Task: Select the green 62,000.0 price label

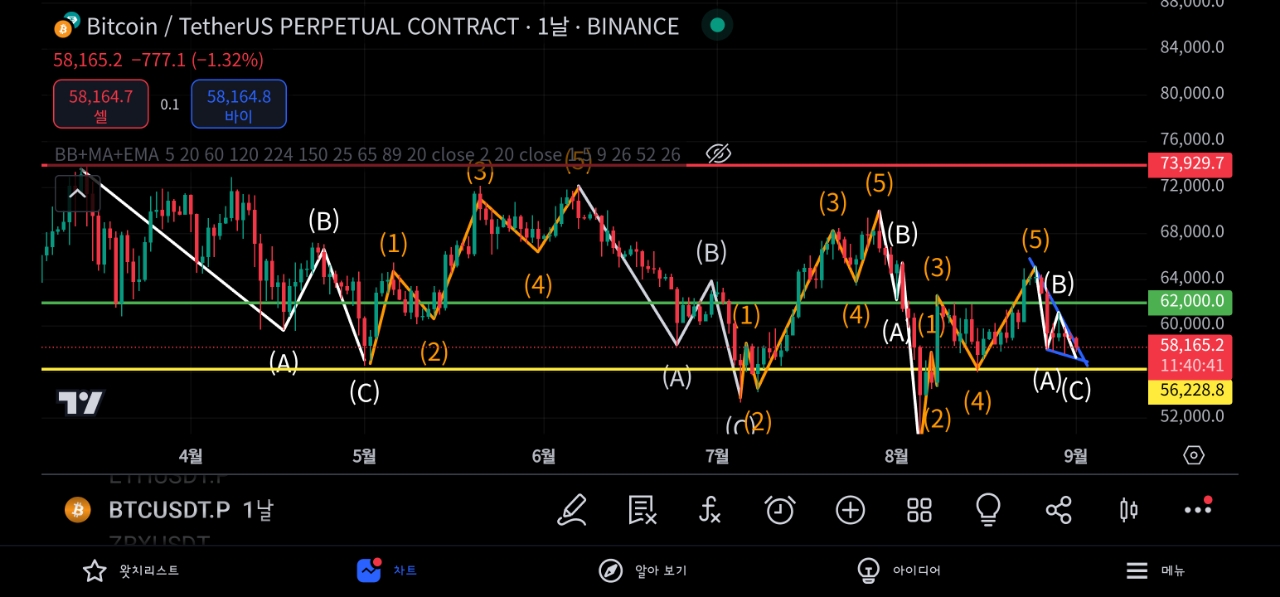Action: [1191, 301]
